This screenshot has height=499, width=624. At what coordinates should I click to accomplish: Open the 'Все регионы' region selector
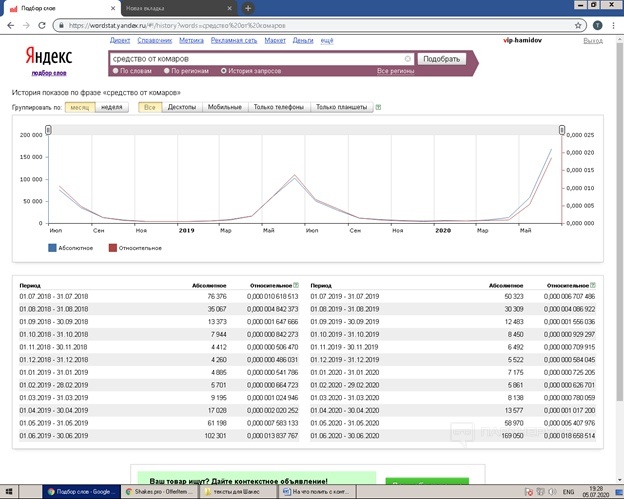[394, 71]
